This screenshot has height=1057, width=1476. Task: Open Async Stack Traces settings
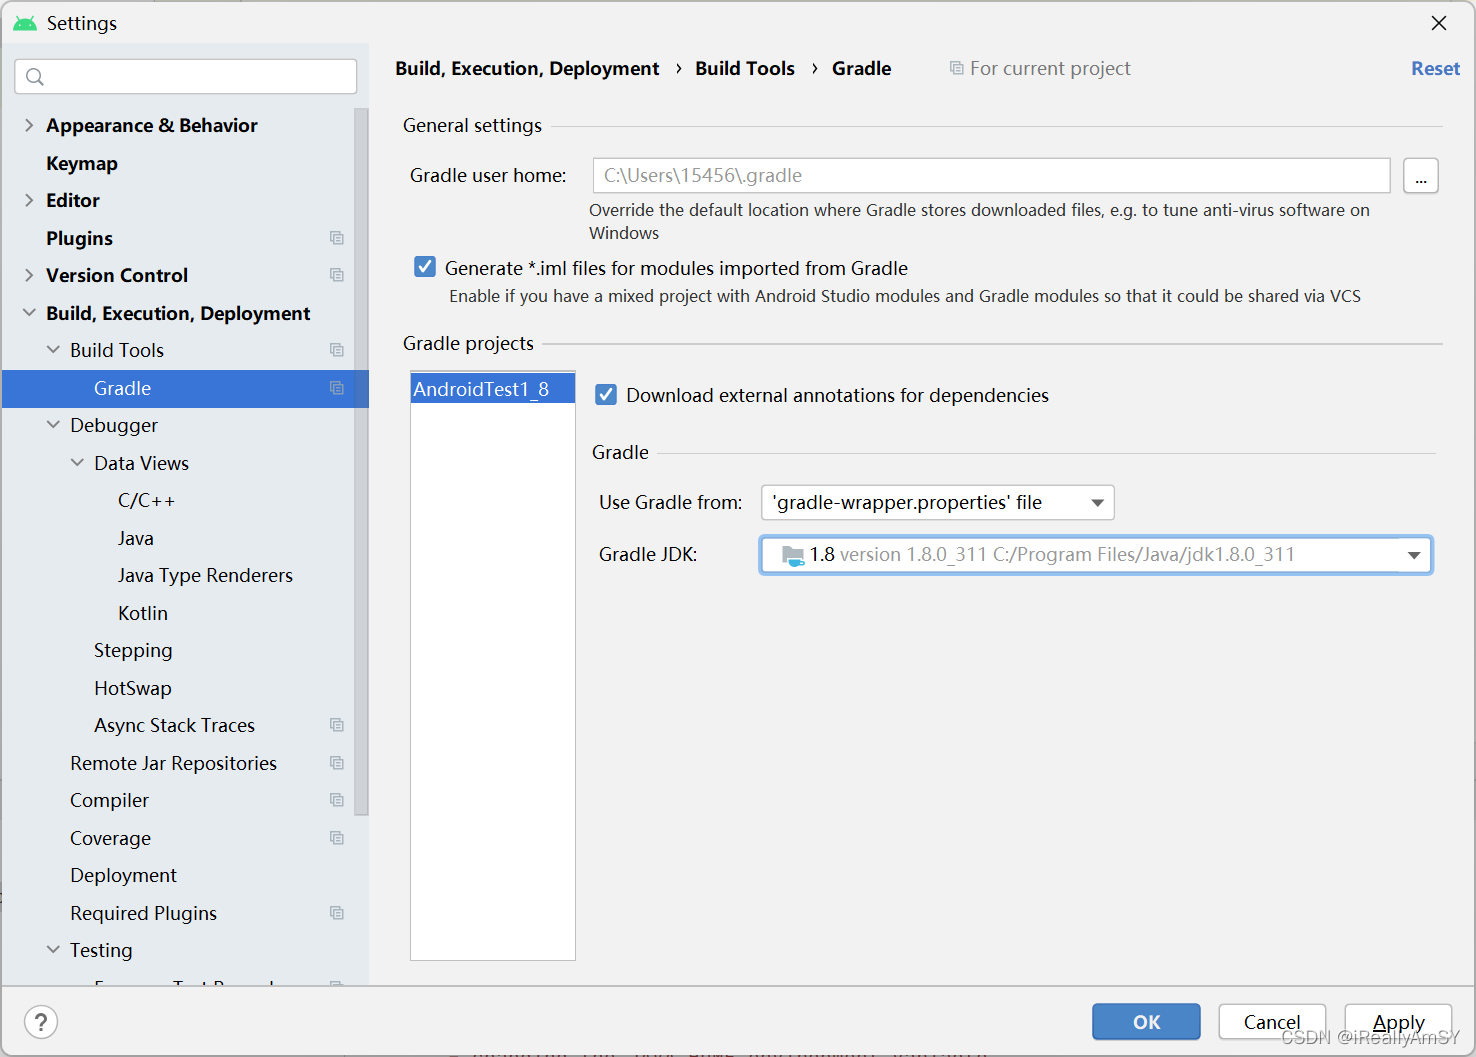tap(174, 725)
